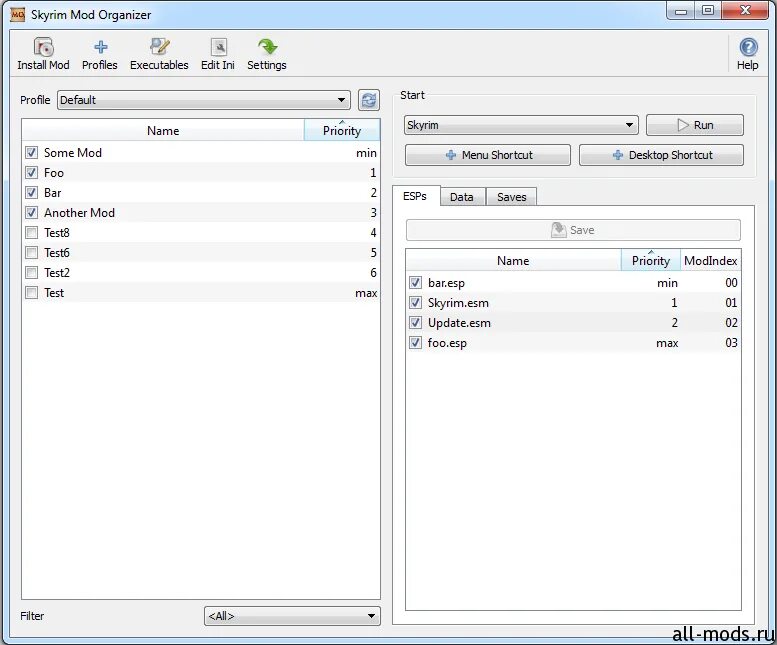Enable the Test6 mod checkbox

32,253
